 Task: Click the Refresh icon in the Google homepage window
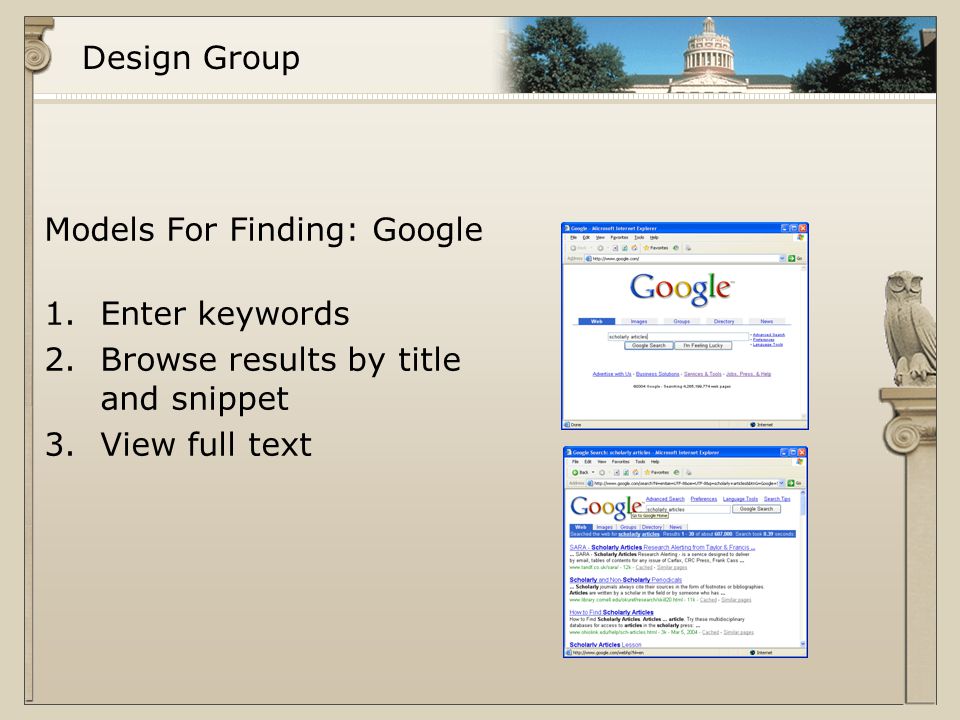625,248
